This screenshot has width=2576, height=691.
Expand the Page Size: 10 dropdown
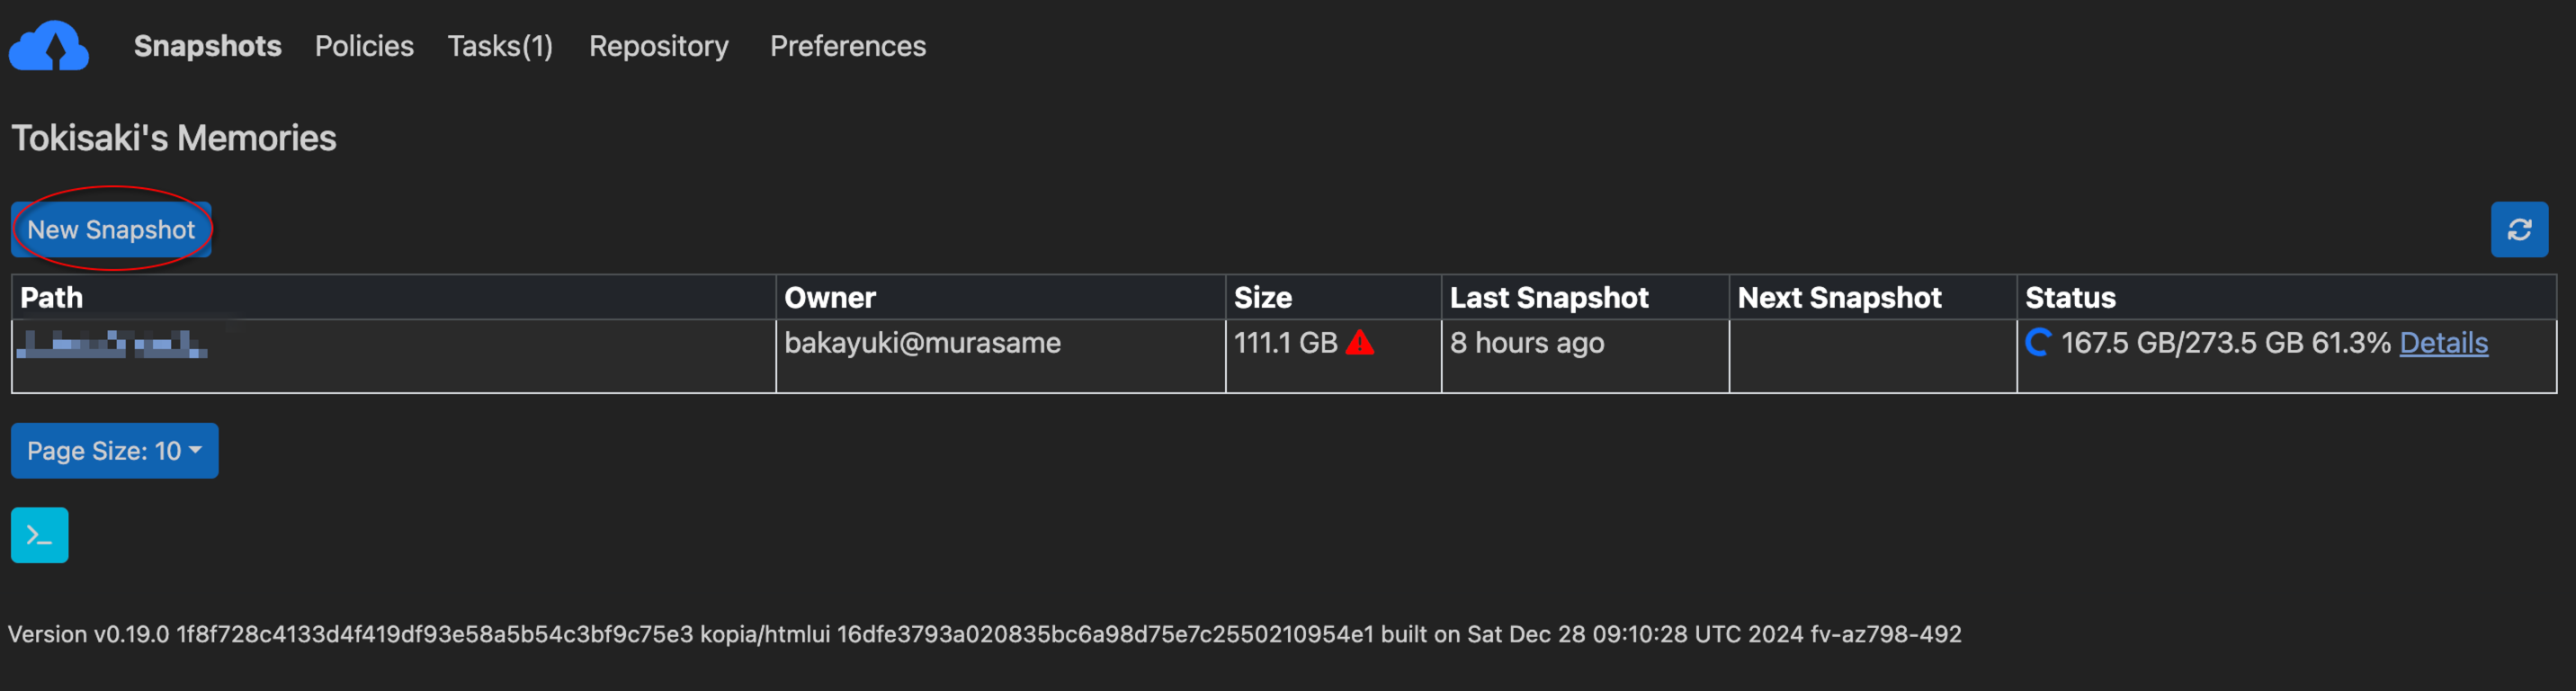(x=114, y=451)
